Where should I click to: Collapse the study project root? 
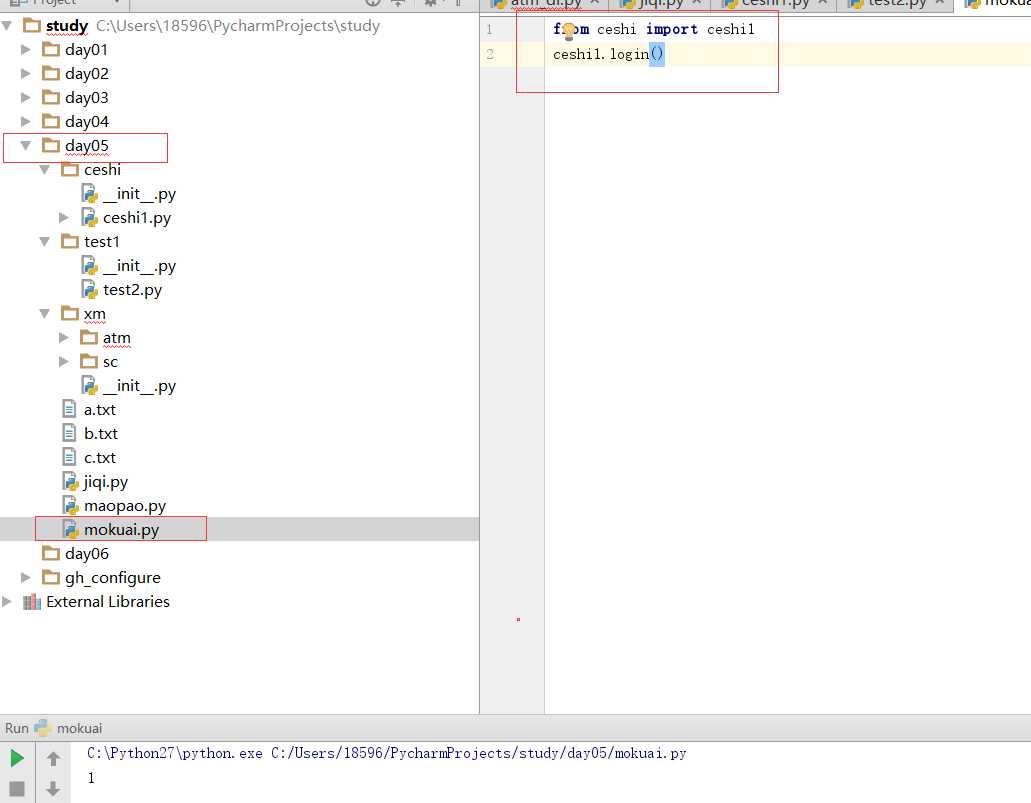coord(7,26)
